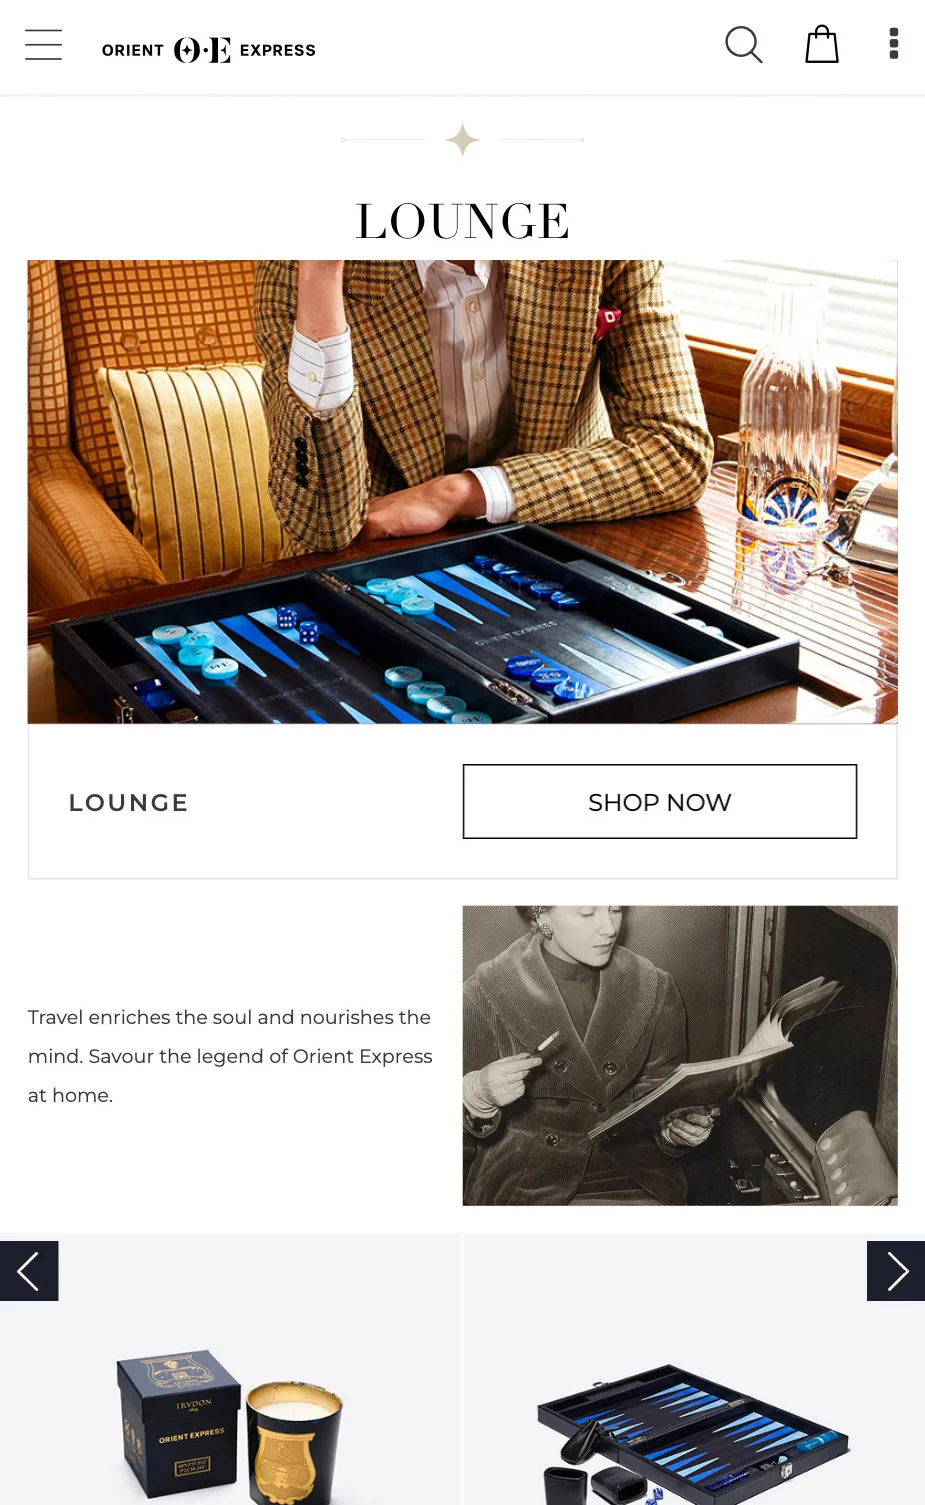View the Trudon candle product
Screen dimensions: 925x1505
pos(230,1370)
